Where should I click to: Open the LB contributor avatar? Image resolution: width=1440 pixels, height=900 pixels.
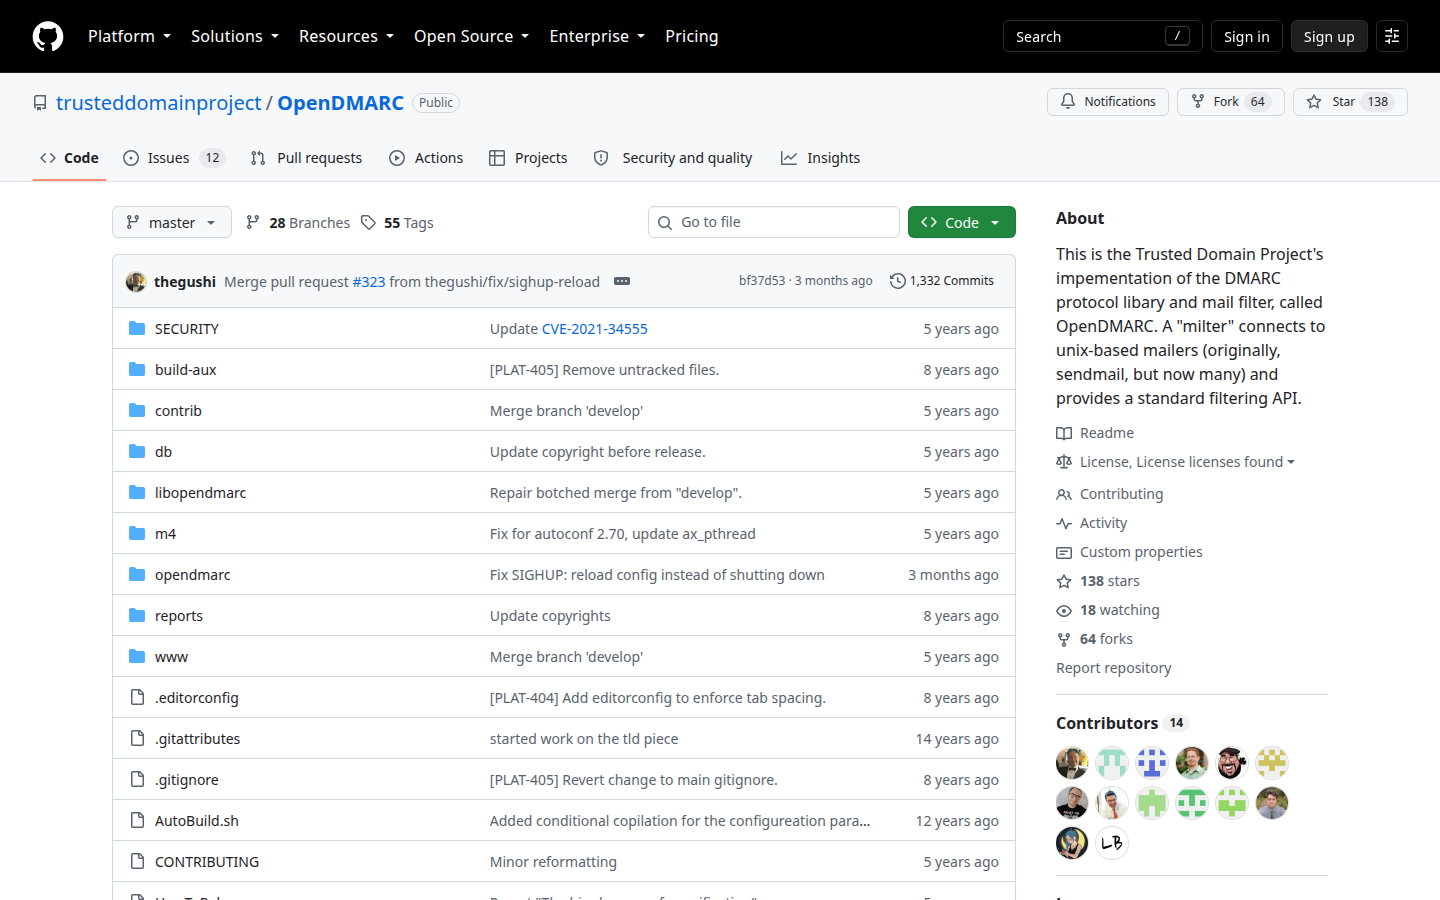(x=1112, y=843)
